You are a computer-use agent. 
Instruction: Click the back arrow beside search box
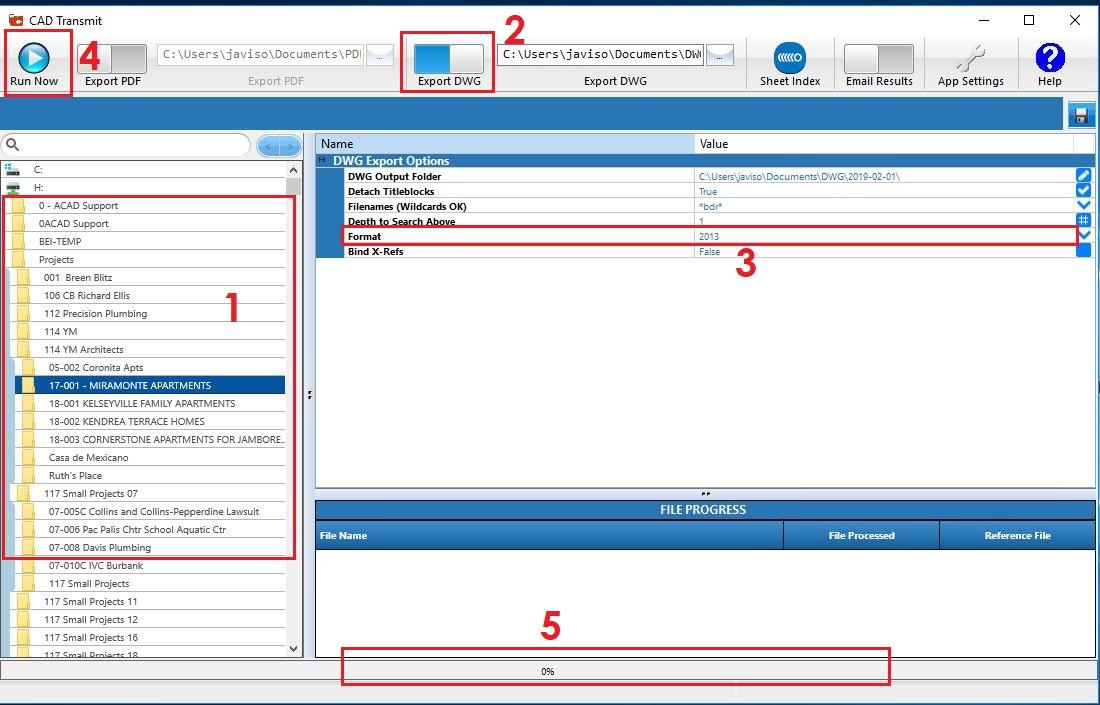pyautogui.click(x=269, y=146)
